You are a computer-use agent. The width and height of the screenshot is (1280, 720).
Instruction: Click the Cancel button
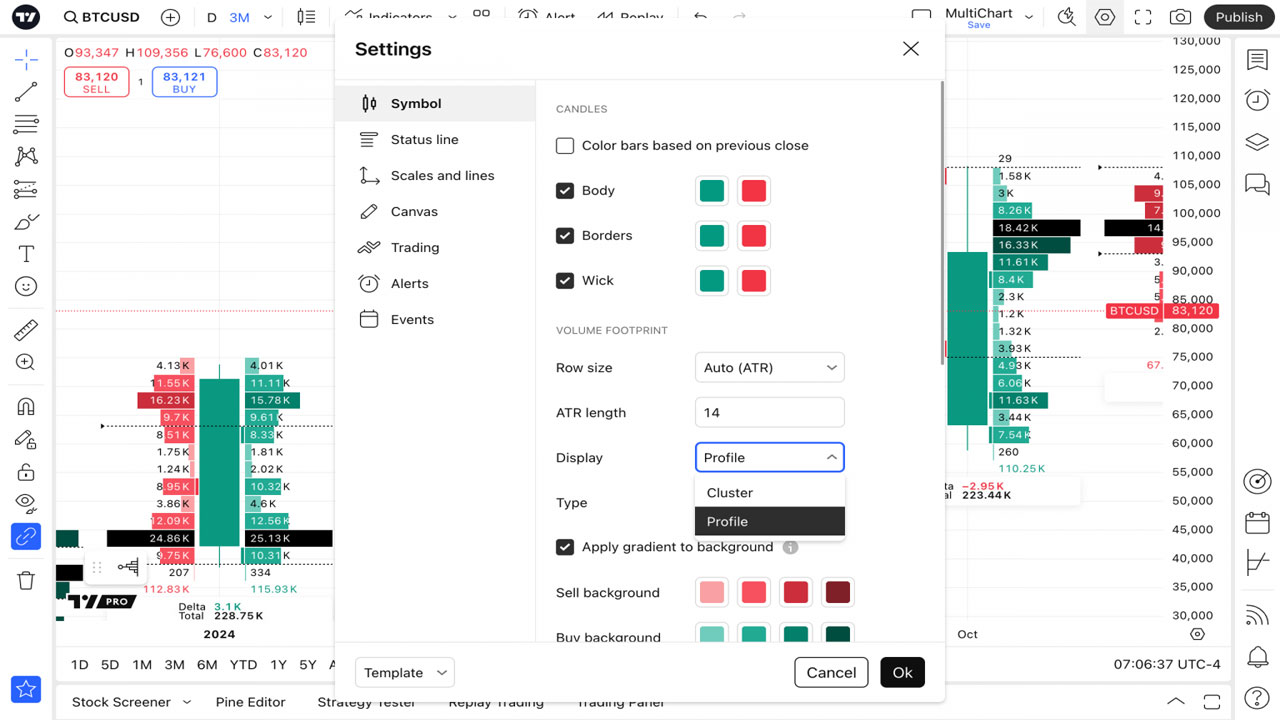(x=831, y=673)
